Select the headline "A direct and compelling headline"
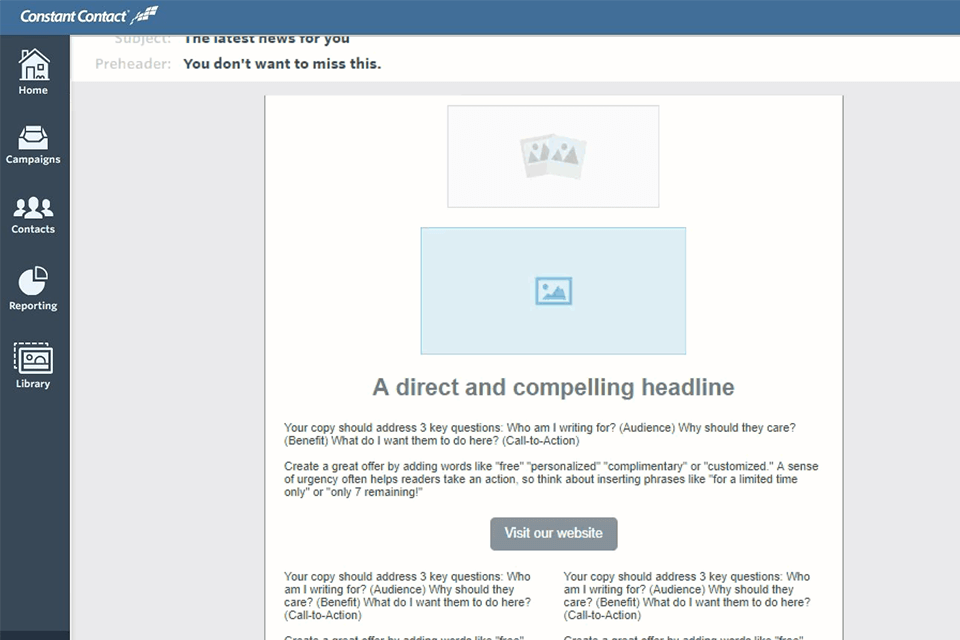The width and height of the screenshot is (960, 640). click(553, 387)
